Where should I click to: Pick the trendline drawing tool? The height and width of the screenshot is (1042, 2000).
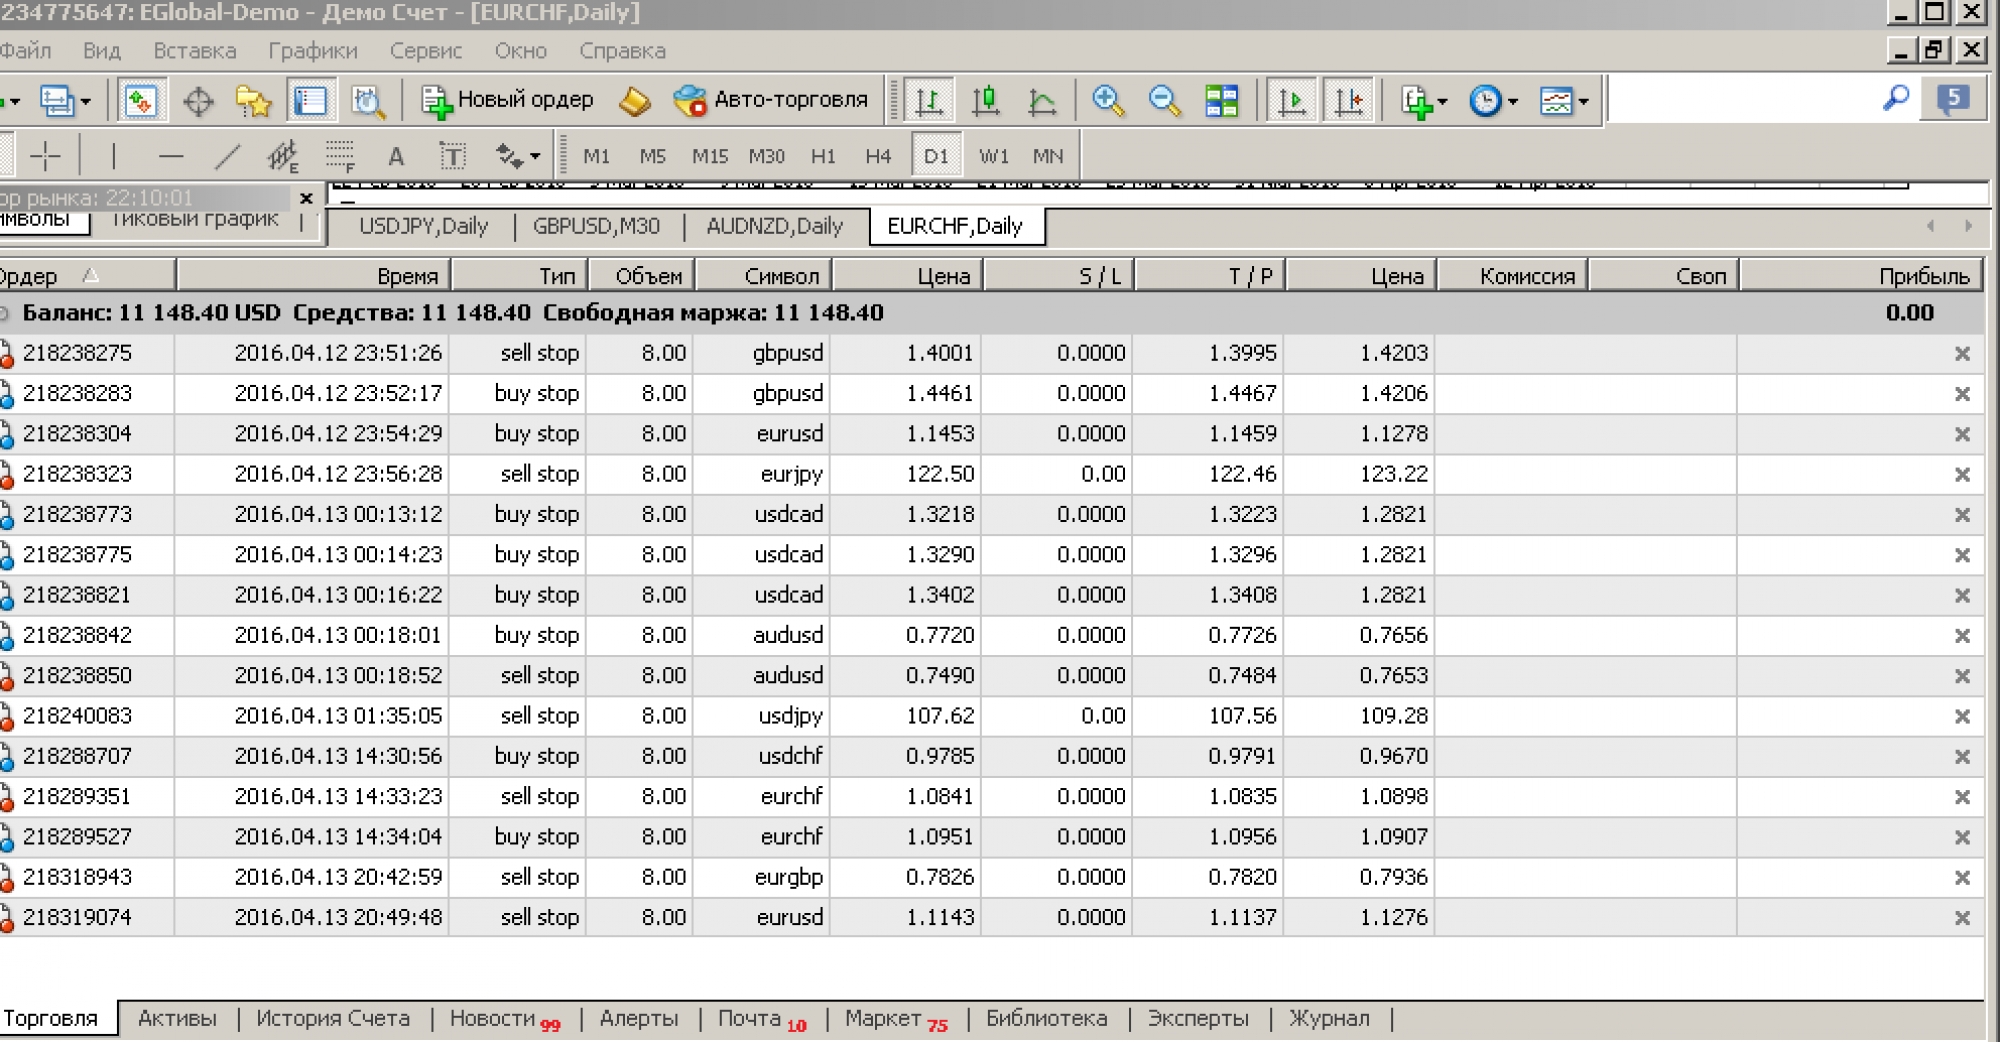point(228,156)
